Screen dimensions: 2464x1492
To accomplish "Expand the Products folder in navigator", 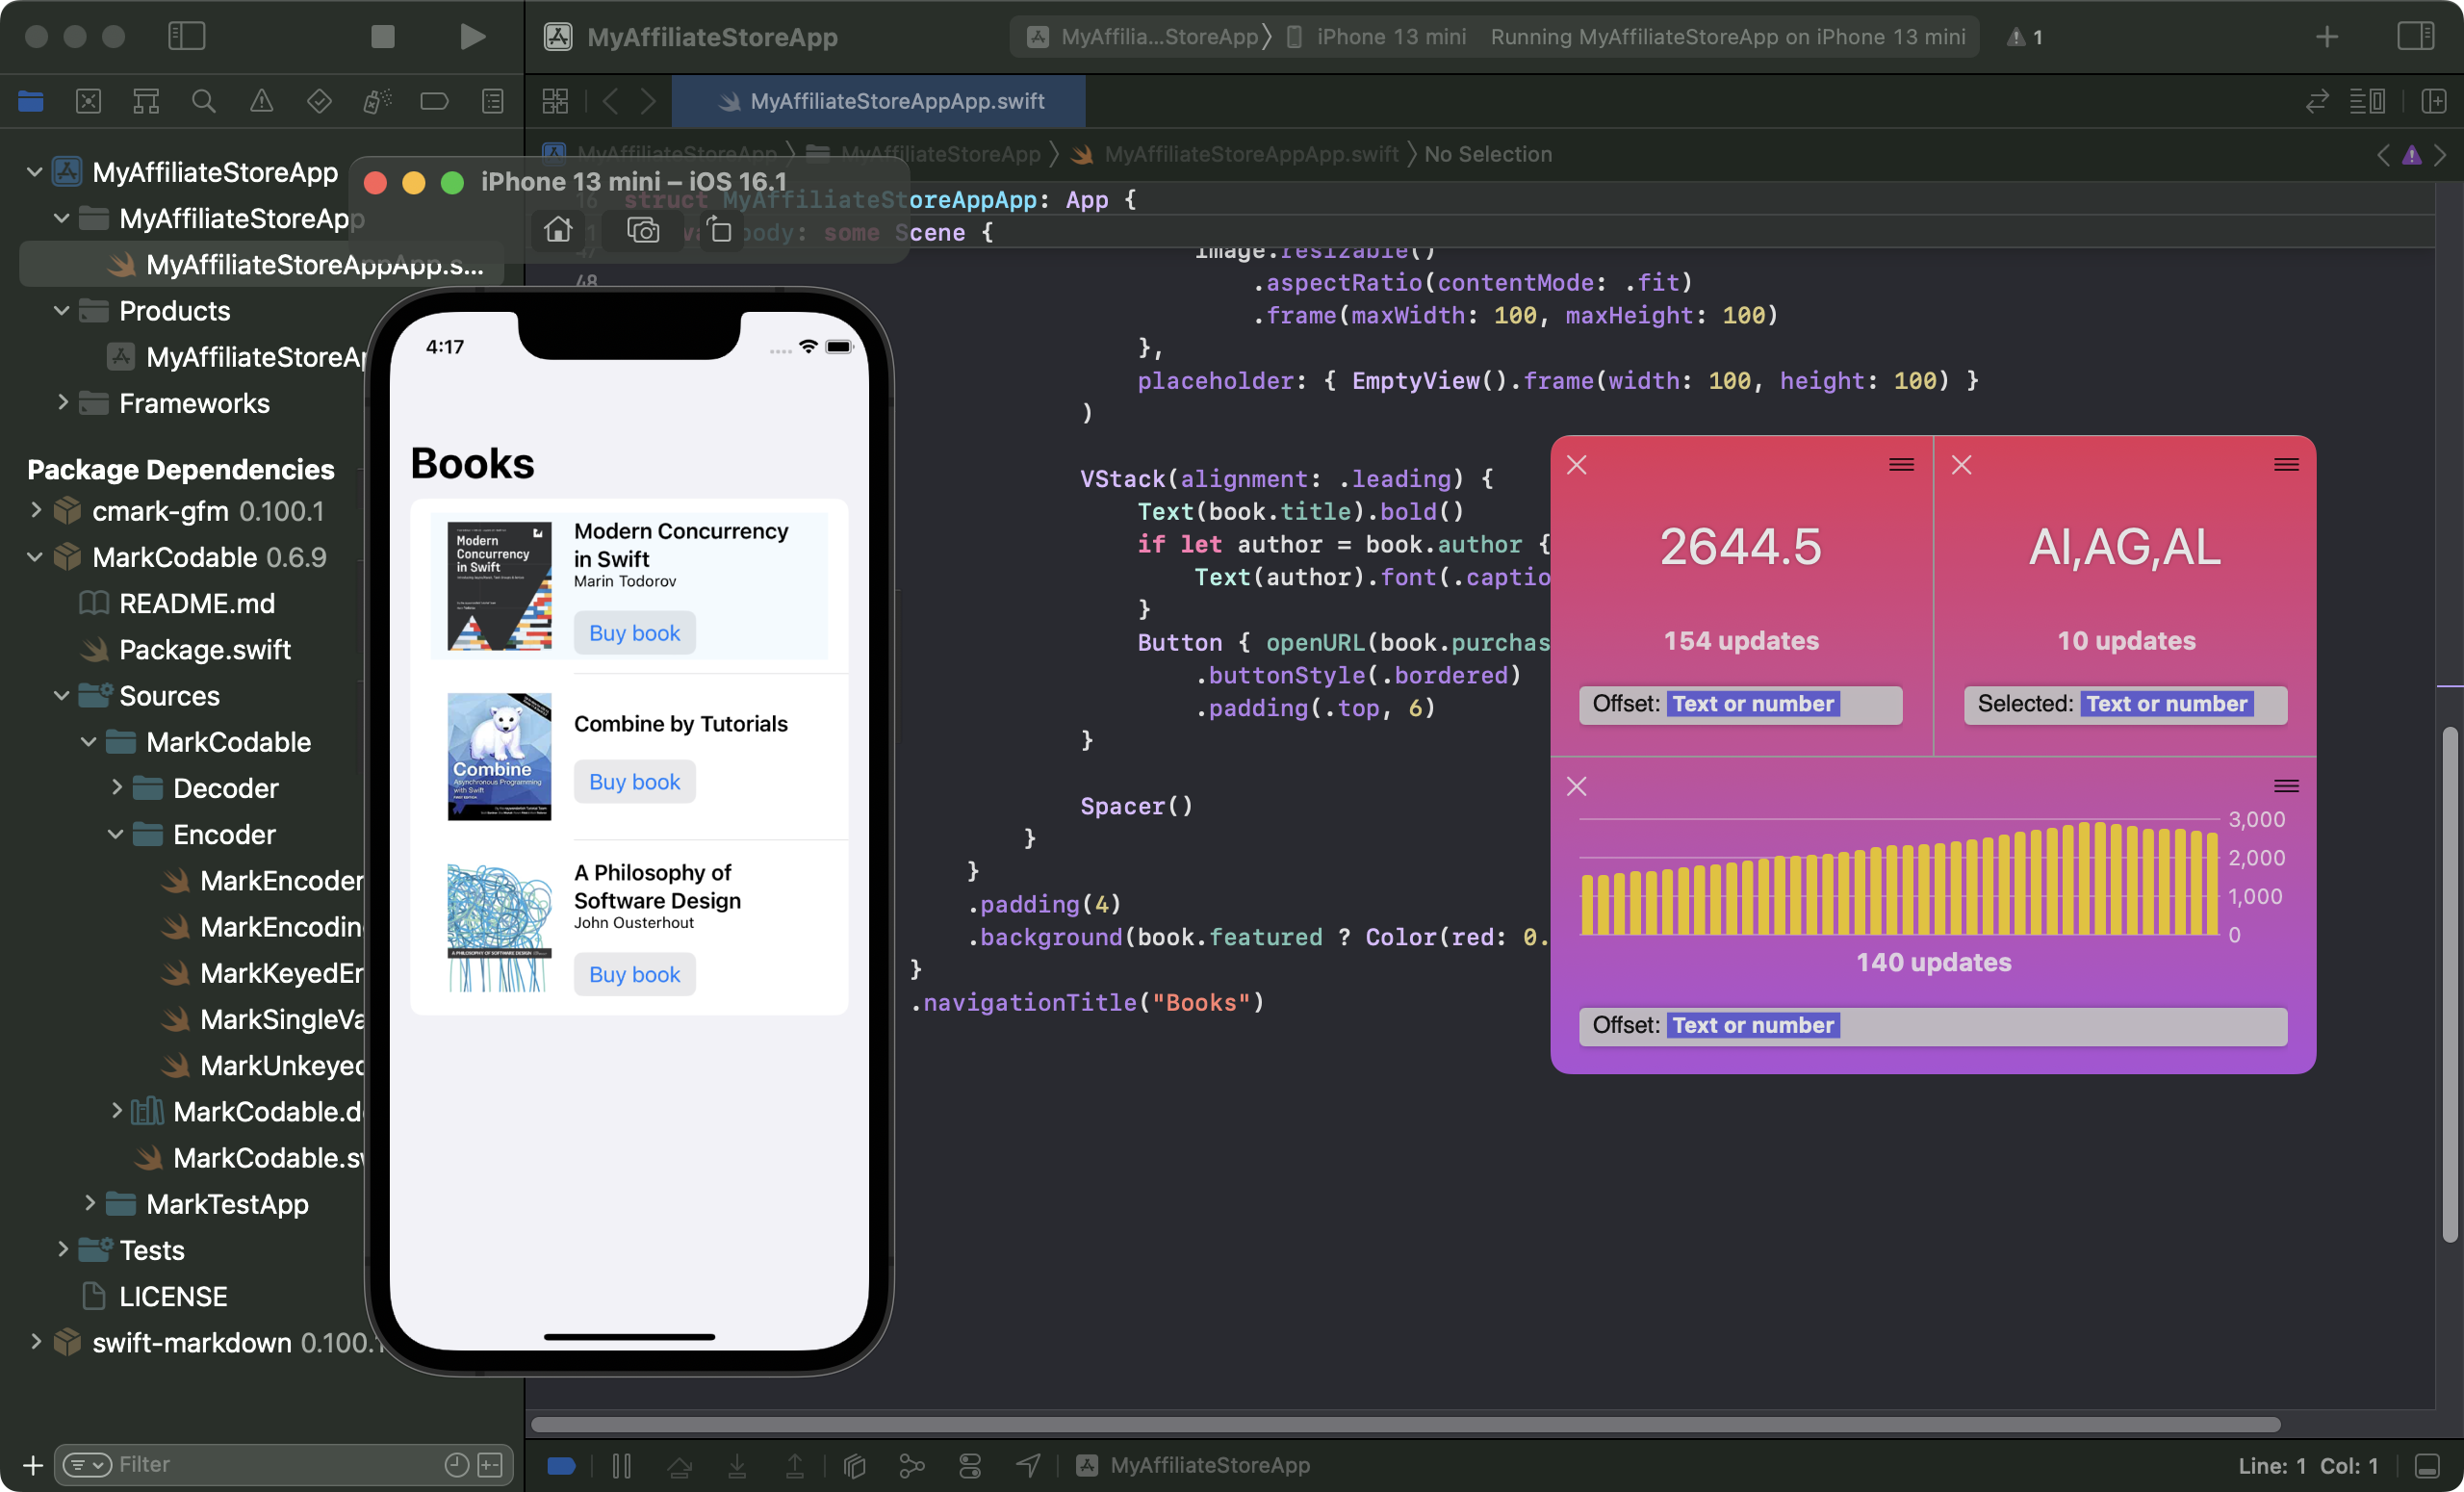I will 64,310.
